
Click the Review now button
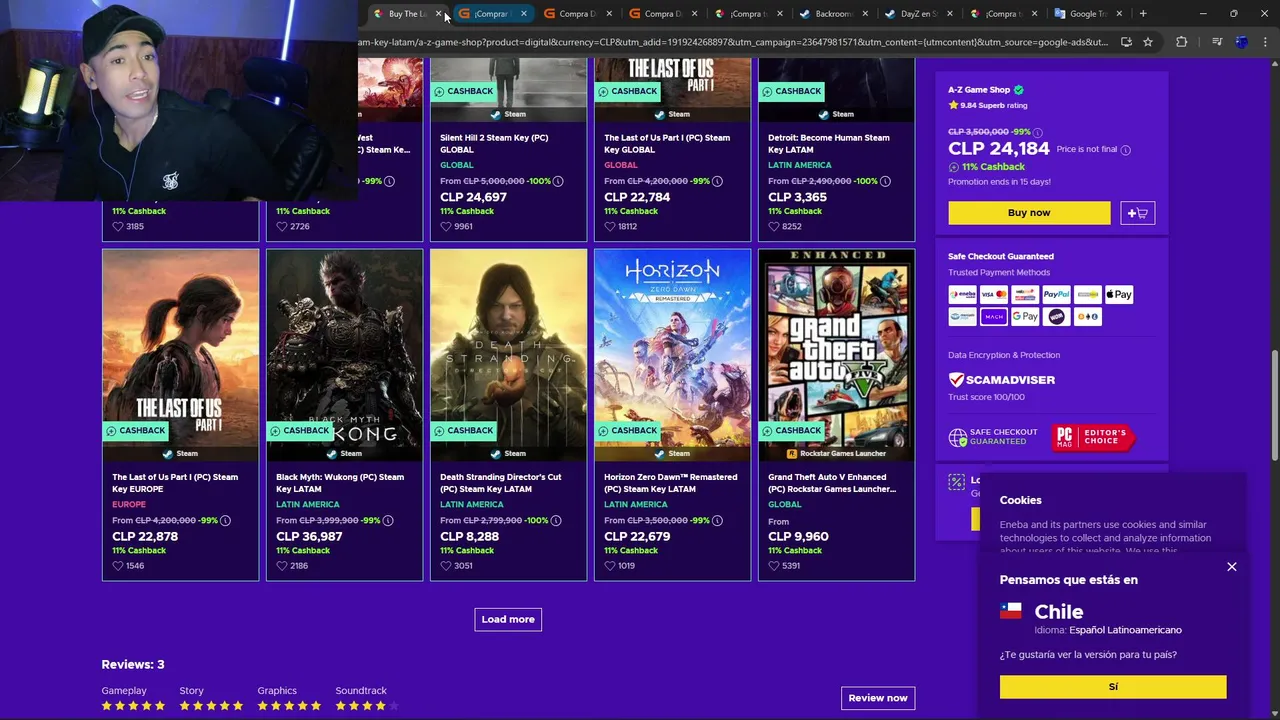[x=878, y=698]
